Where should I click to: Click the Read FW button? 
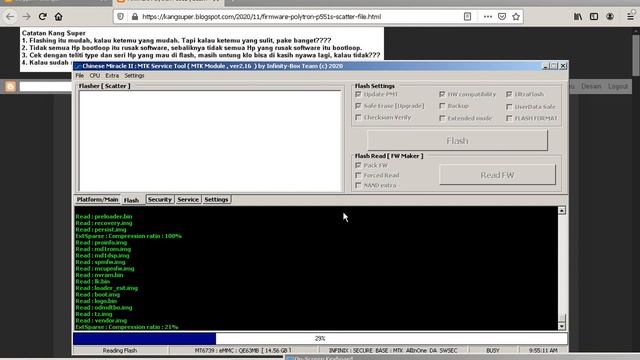[497, 175]
